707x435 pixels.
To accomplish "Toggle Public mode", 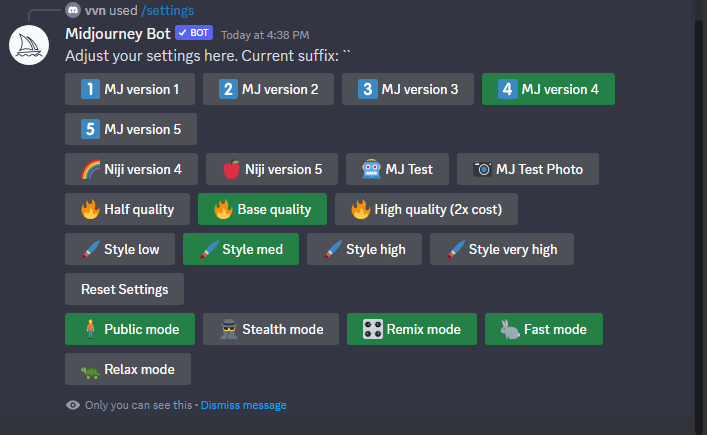I will click(x=130, y=329).
